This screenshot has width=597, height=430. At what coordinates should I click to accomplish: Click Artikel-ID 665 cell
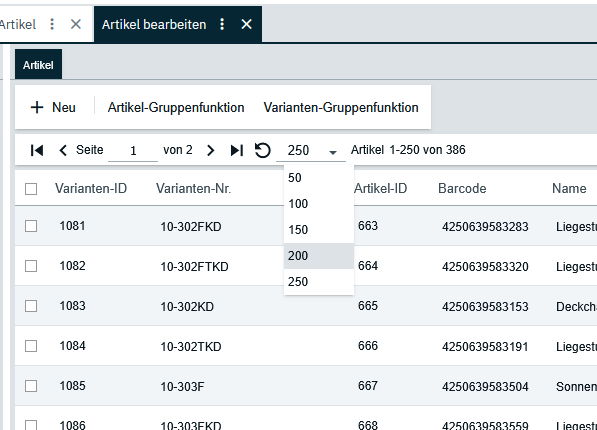(x=368, y=306)
